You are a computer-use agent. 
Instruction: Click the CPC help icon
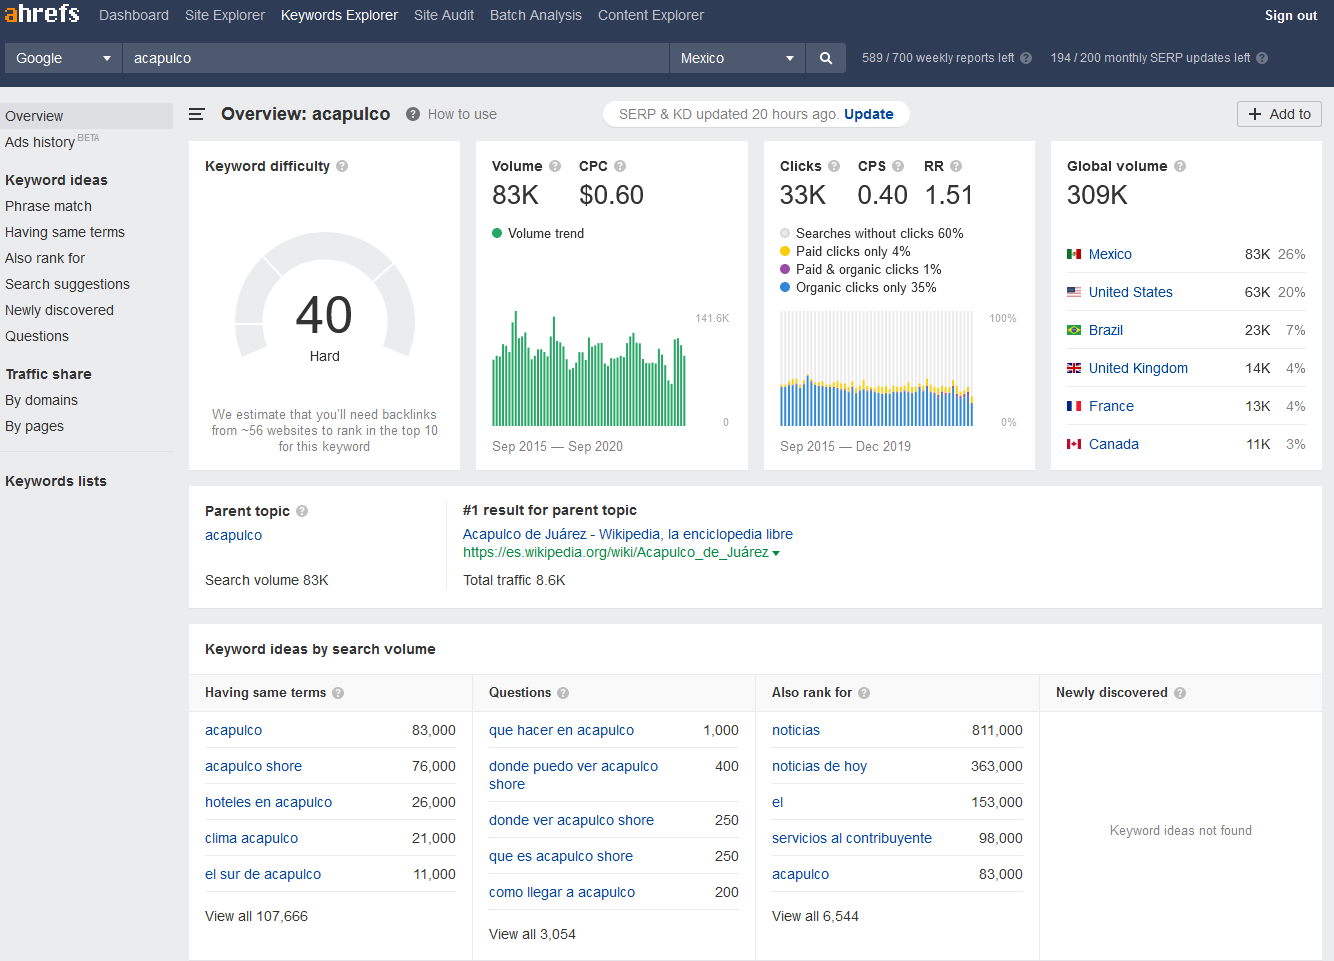619,165
